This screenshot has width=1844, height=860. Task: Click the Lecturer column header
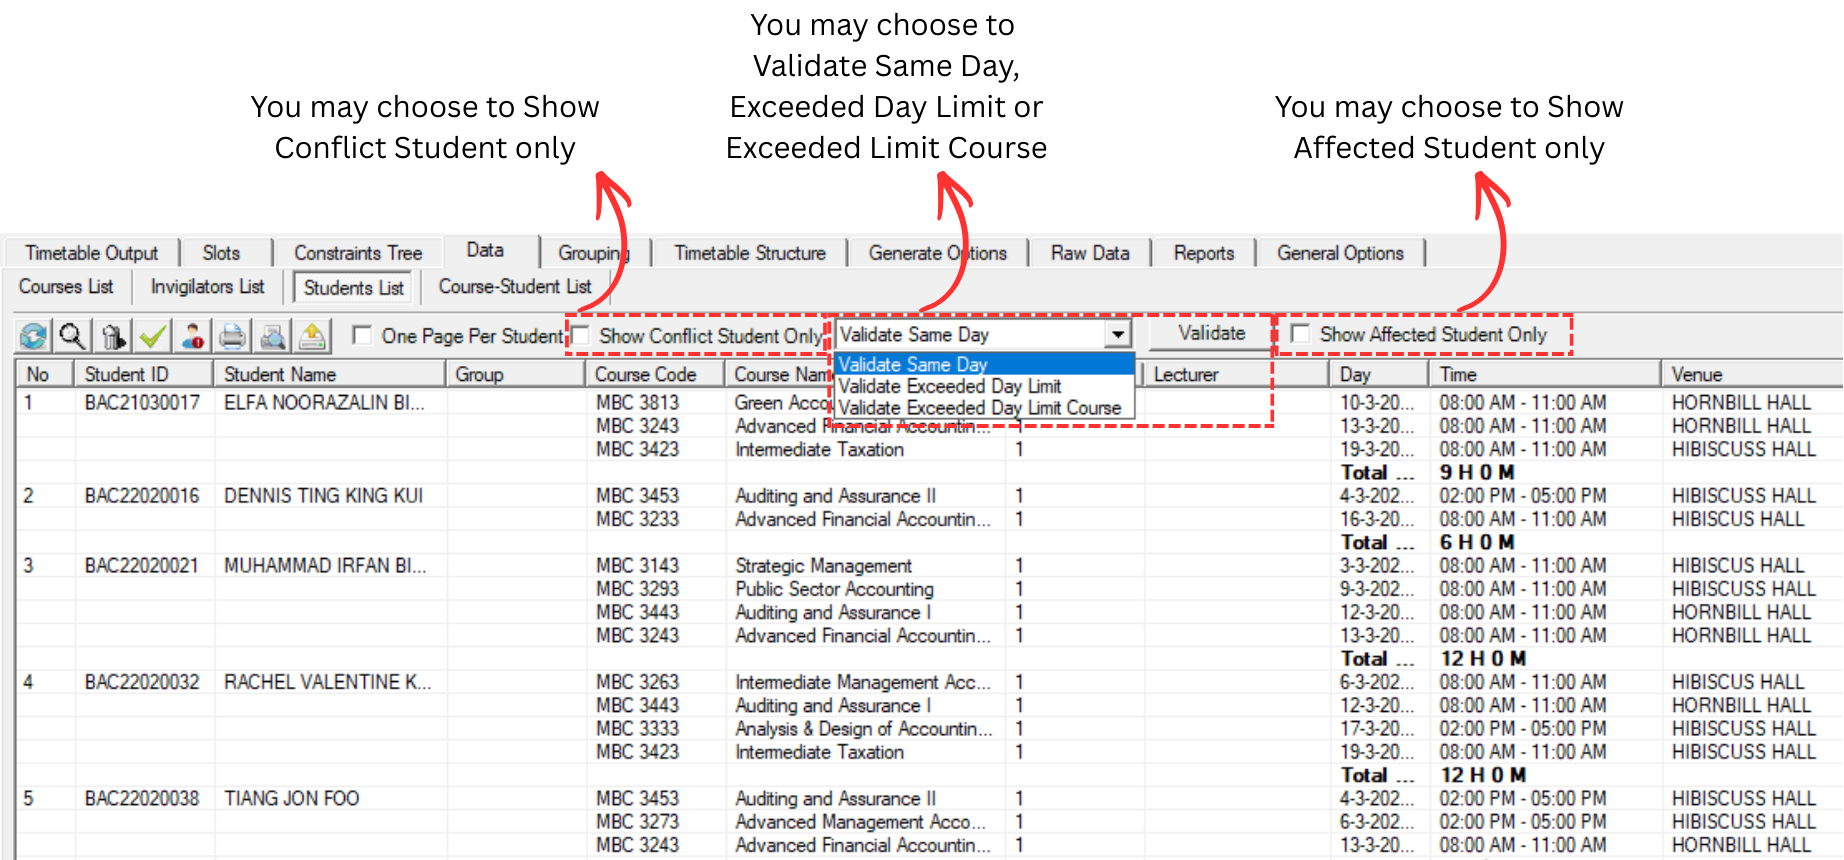click(x=1236, y=374)
